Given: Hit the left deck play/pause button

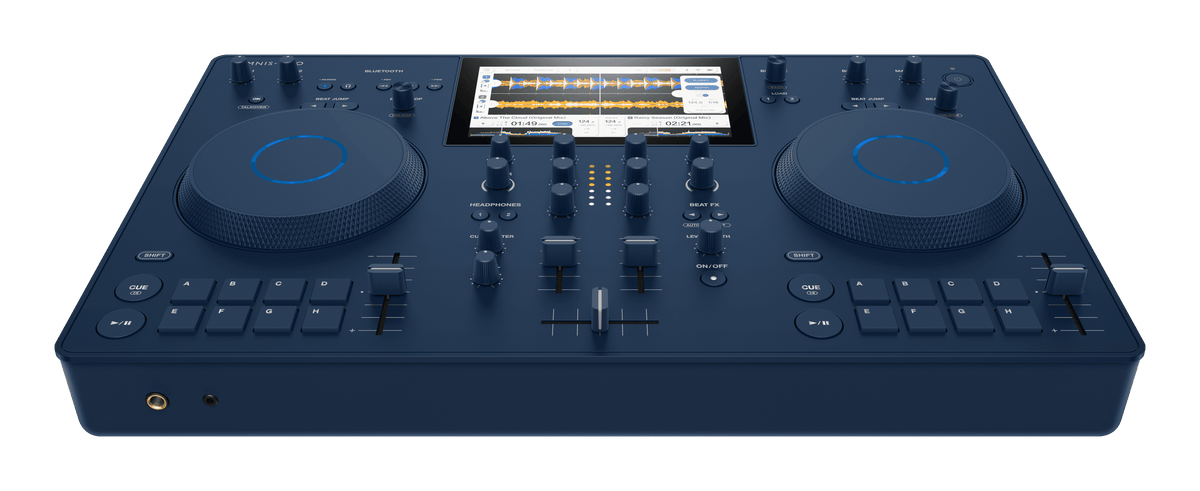Looking at the screenshot, I should 120,324.
